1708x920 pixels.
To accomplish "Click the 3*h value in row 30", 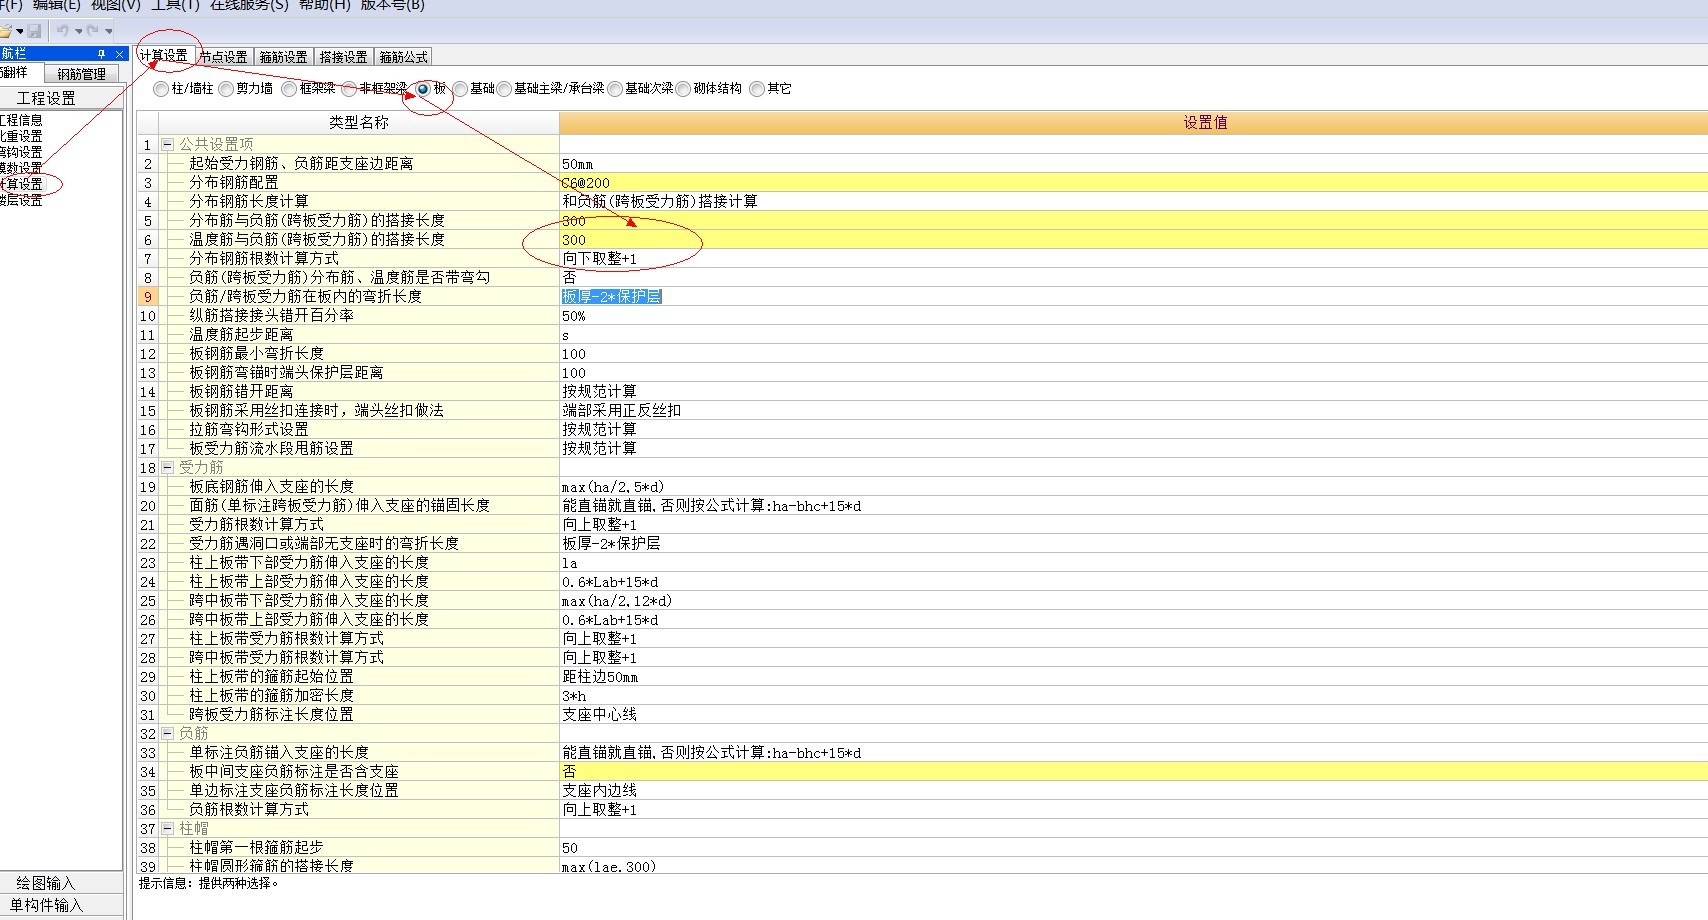I will tap(1134, 696).
